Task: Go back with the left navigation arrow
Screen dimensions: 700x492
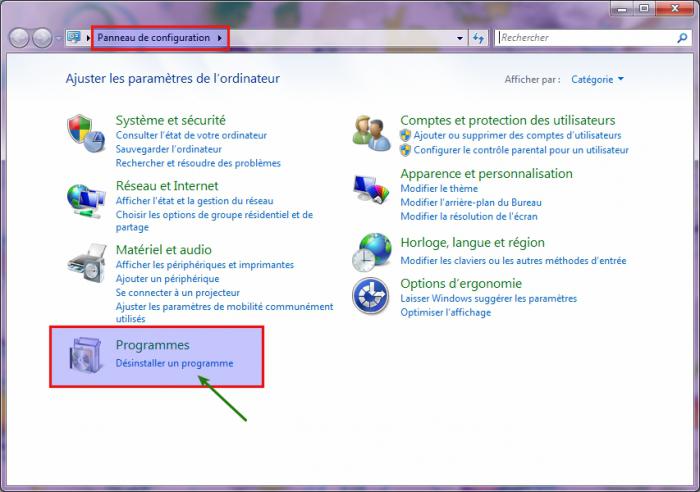Action: (19, 38)
